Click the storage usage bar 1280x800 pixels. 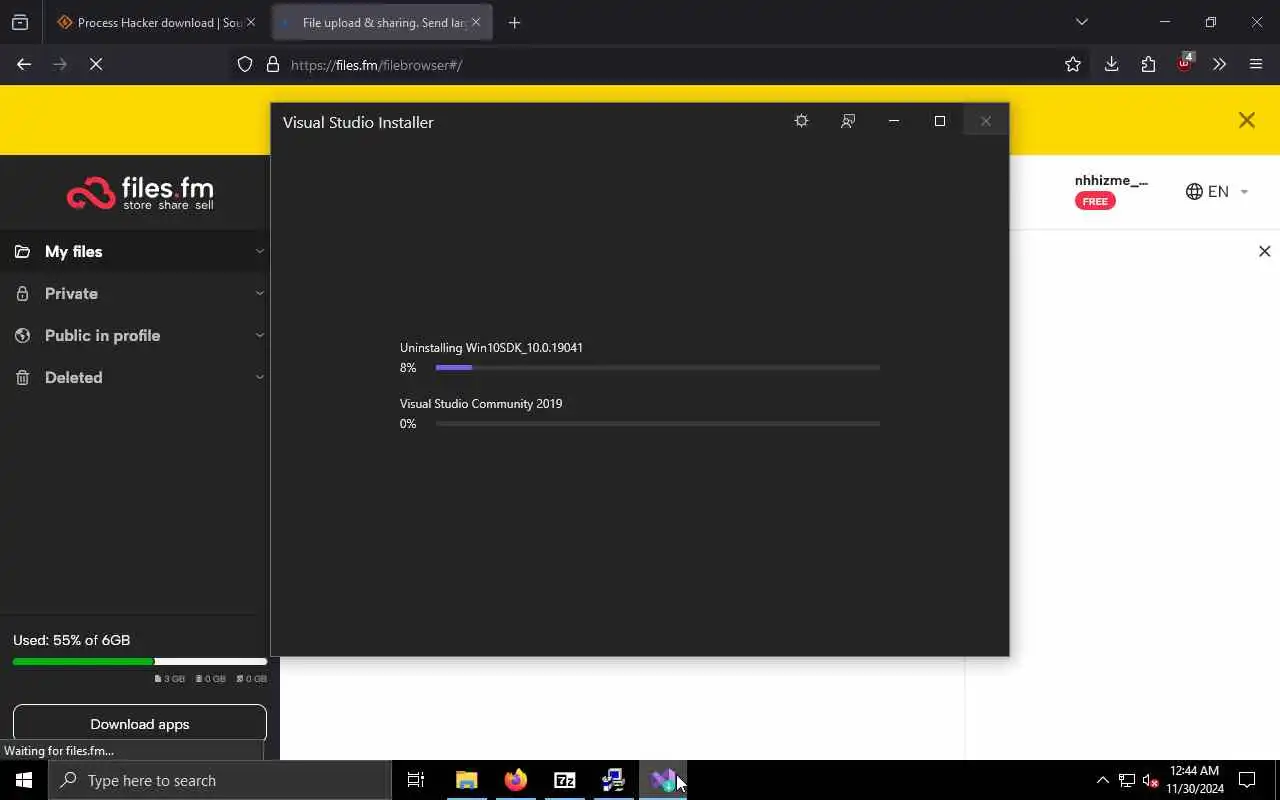140,661
